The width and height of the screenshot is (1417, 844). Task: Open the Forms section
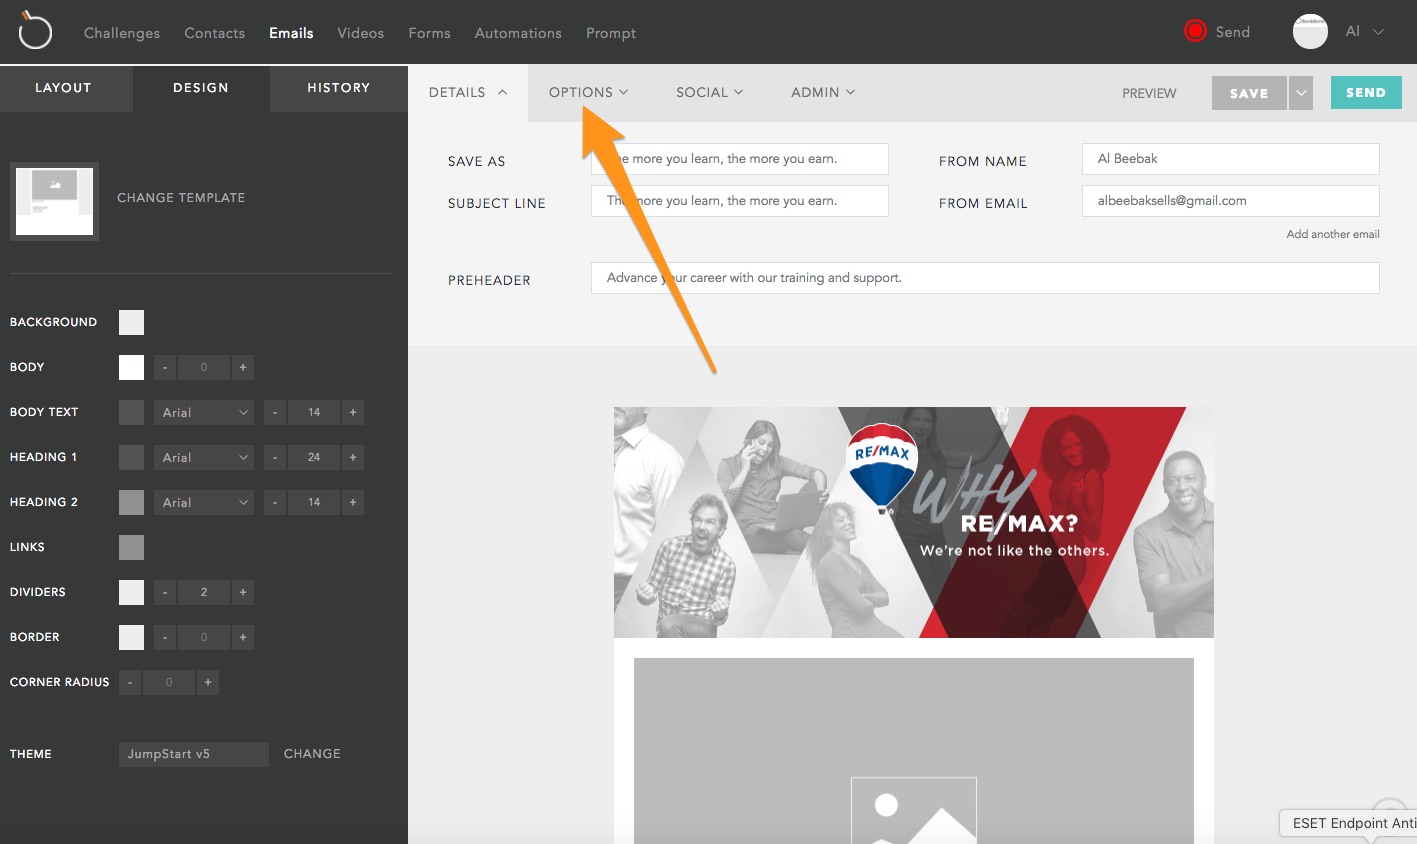pos(429,33)
